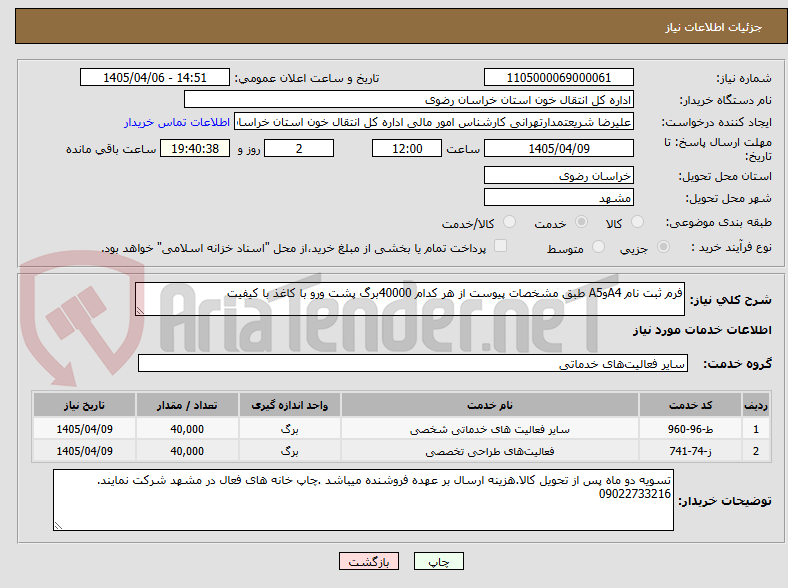This screenshot has height=588, width=788.
Task: Click the announcement date field 1405/04/06 - 14:51
Action: [x=155, y=77]
